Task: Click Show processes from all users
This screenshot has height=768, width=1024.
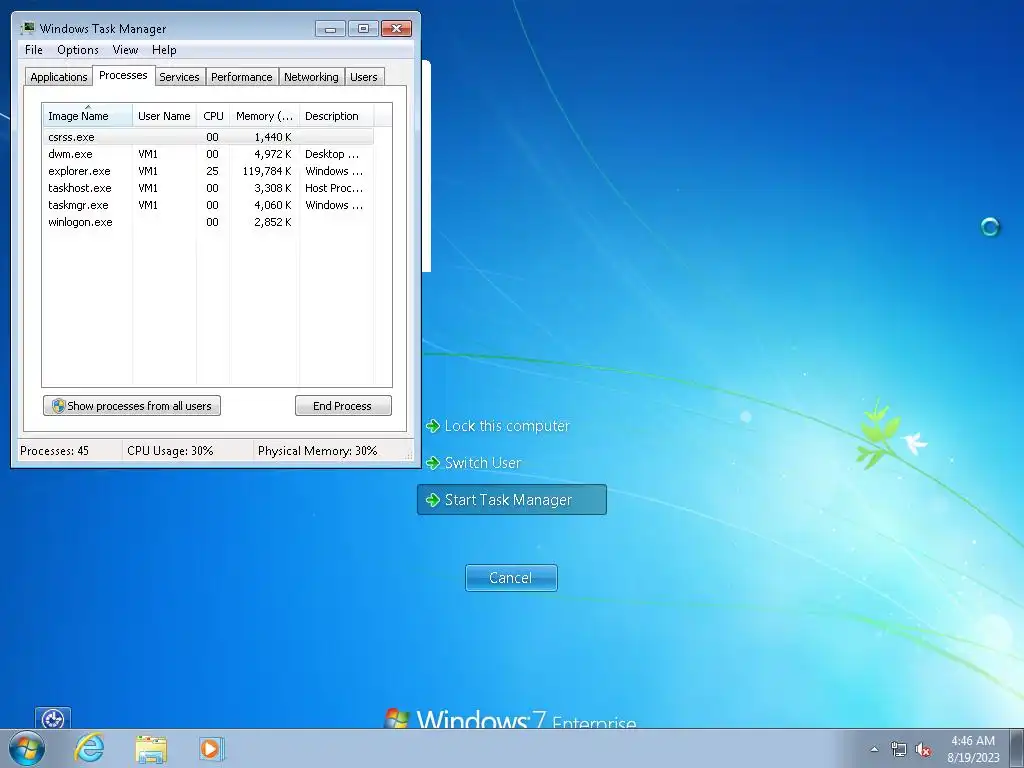Action: pos(132,406)
